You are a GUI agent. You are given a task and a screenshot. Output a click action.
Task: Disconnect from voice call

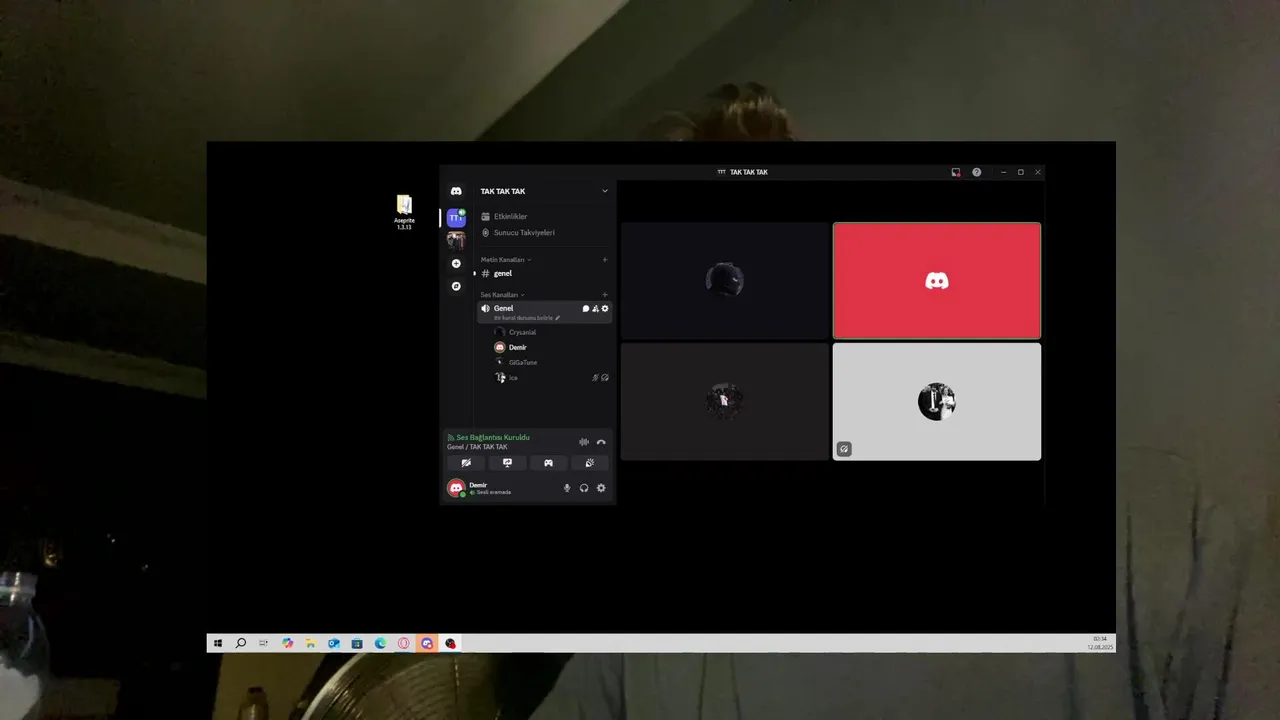(601, 442)
